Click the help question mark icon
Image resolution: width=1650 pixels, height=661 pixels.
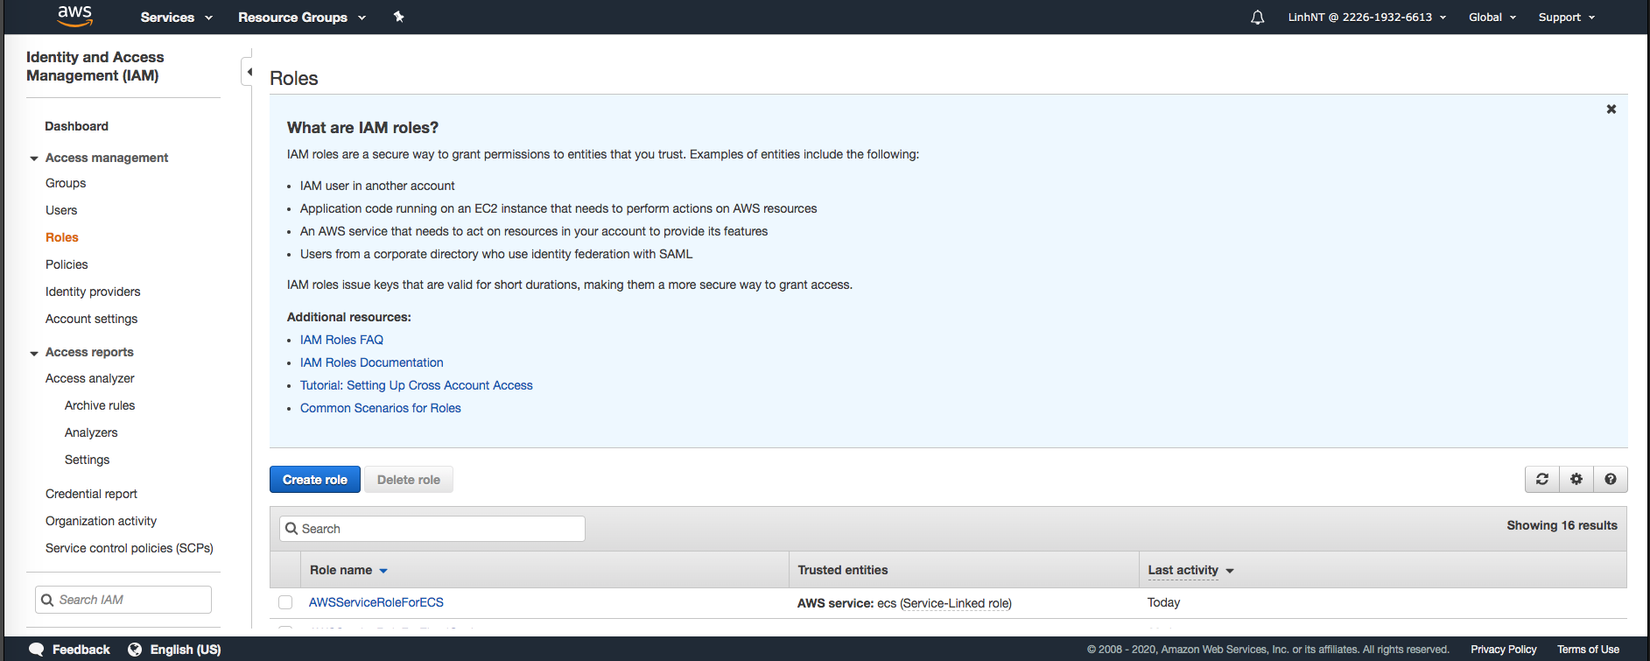point(1610,479)
